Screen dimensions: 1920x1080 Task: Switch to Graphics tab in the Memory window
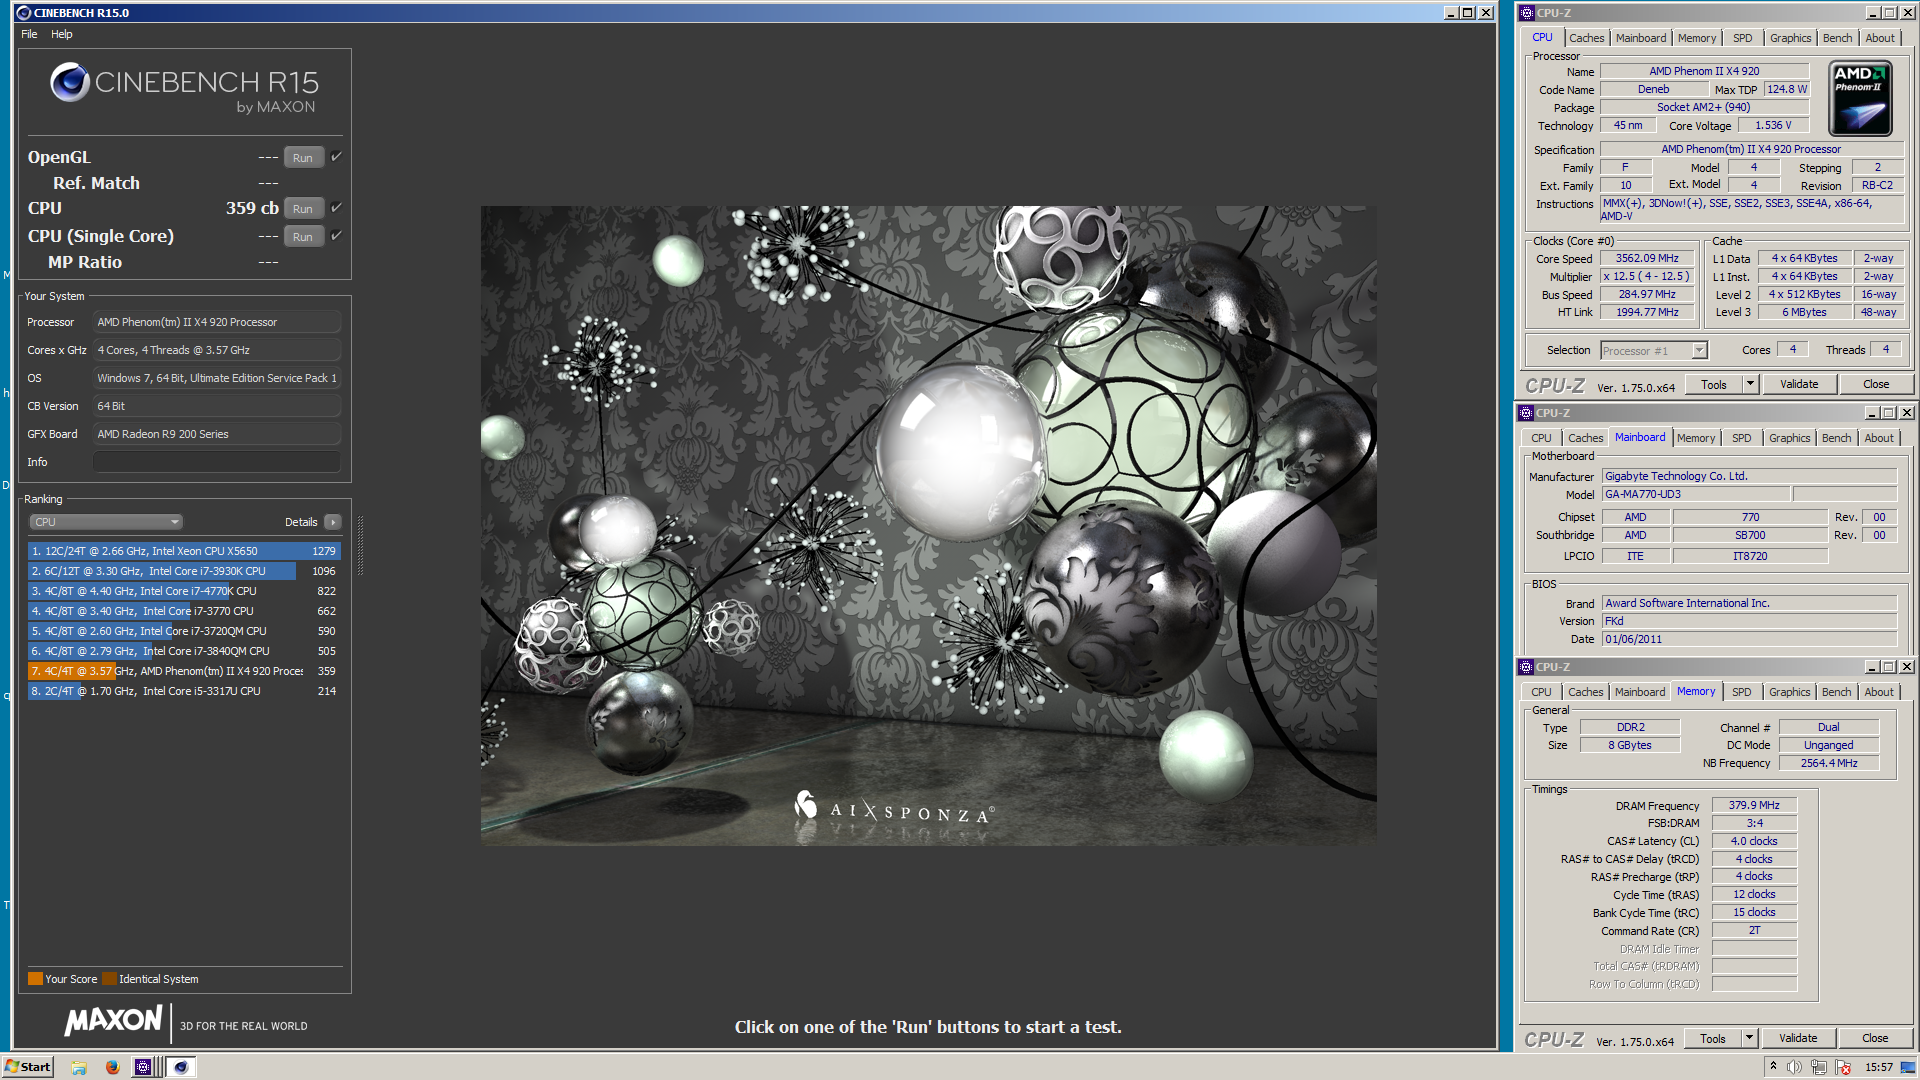1789,692
